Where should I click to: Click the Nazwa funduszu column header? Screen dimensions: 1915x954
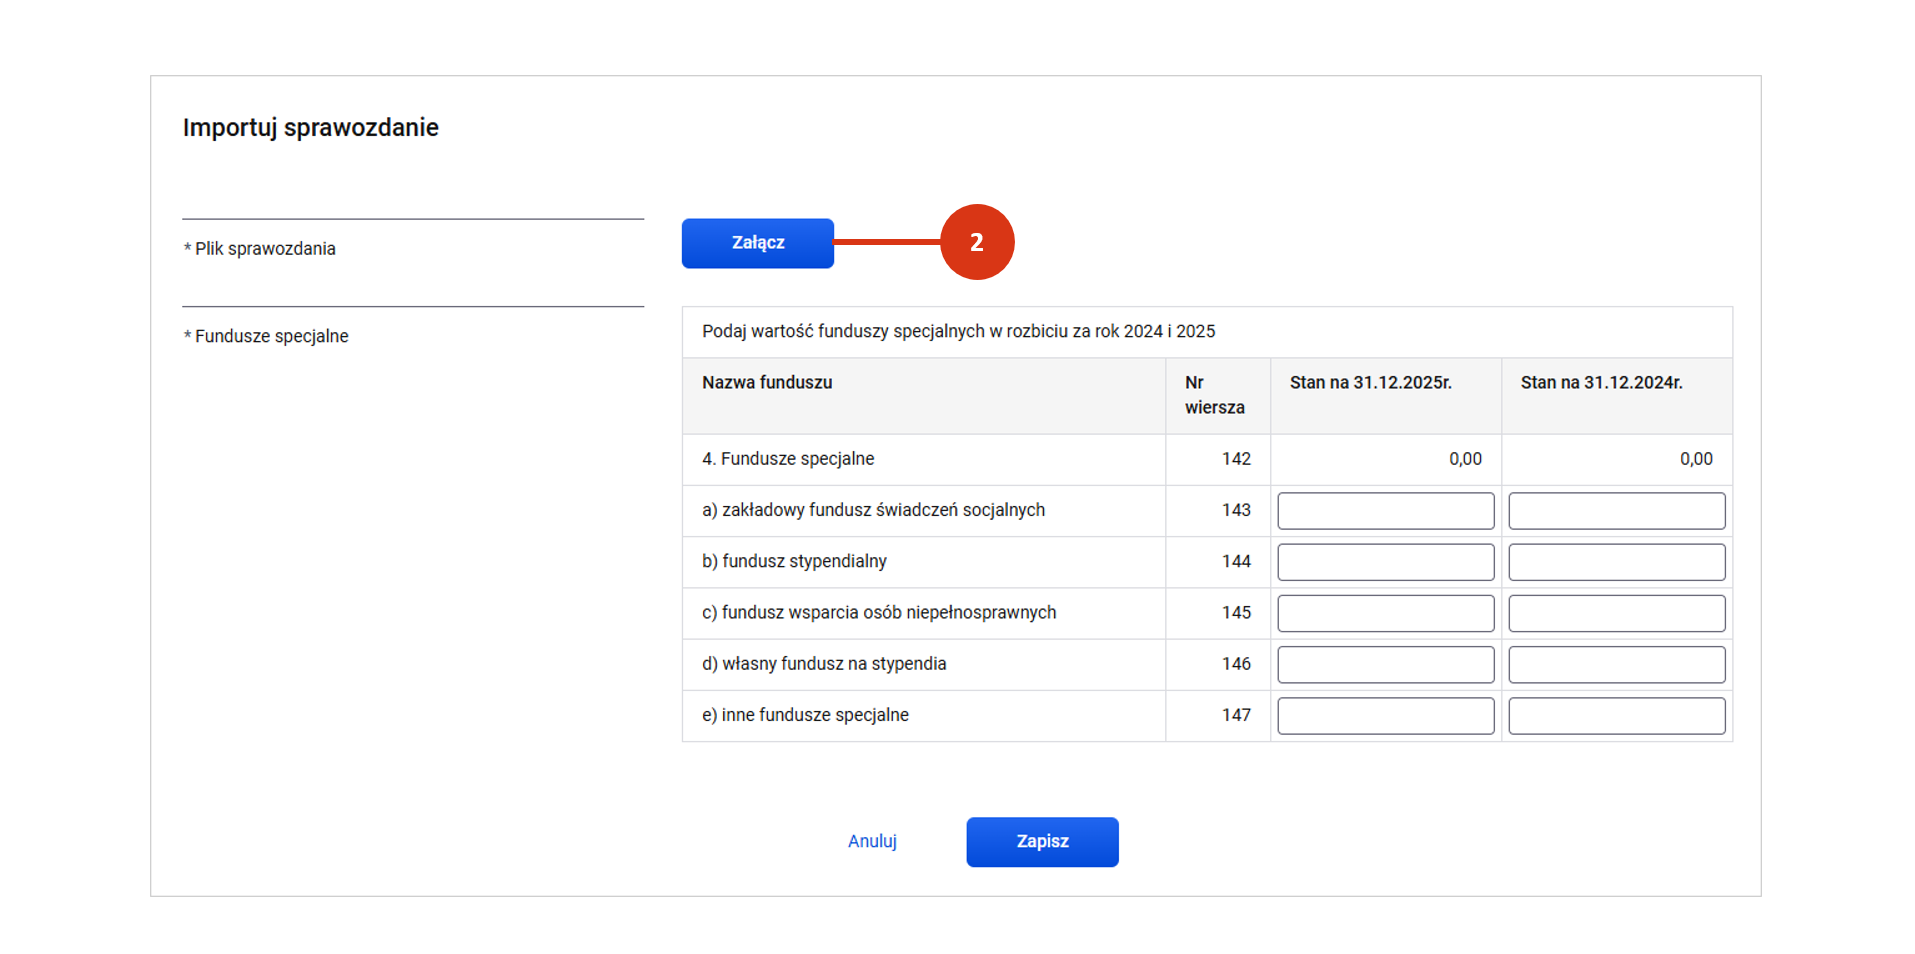click(767, 383)
